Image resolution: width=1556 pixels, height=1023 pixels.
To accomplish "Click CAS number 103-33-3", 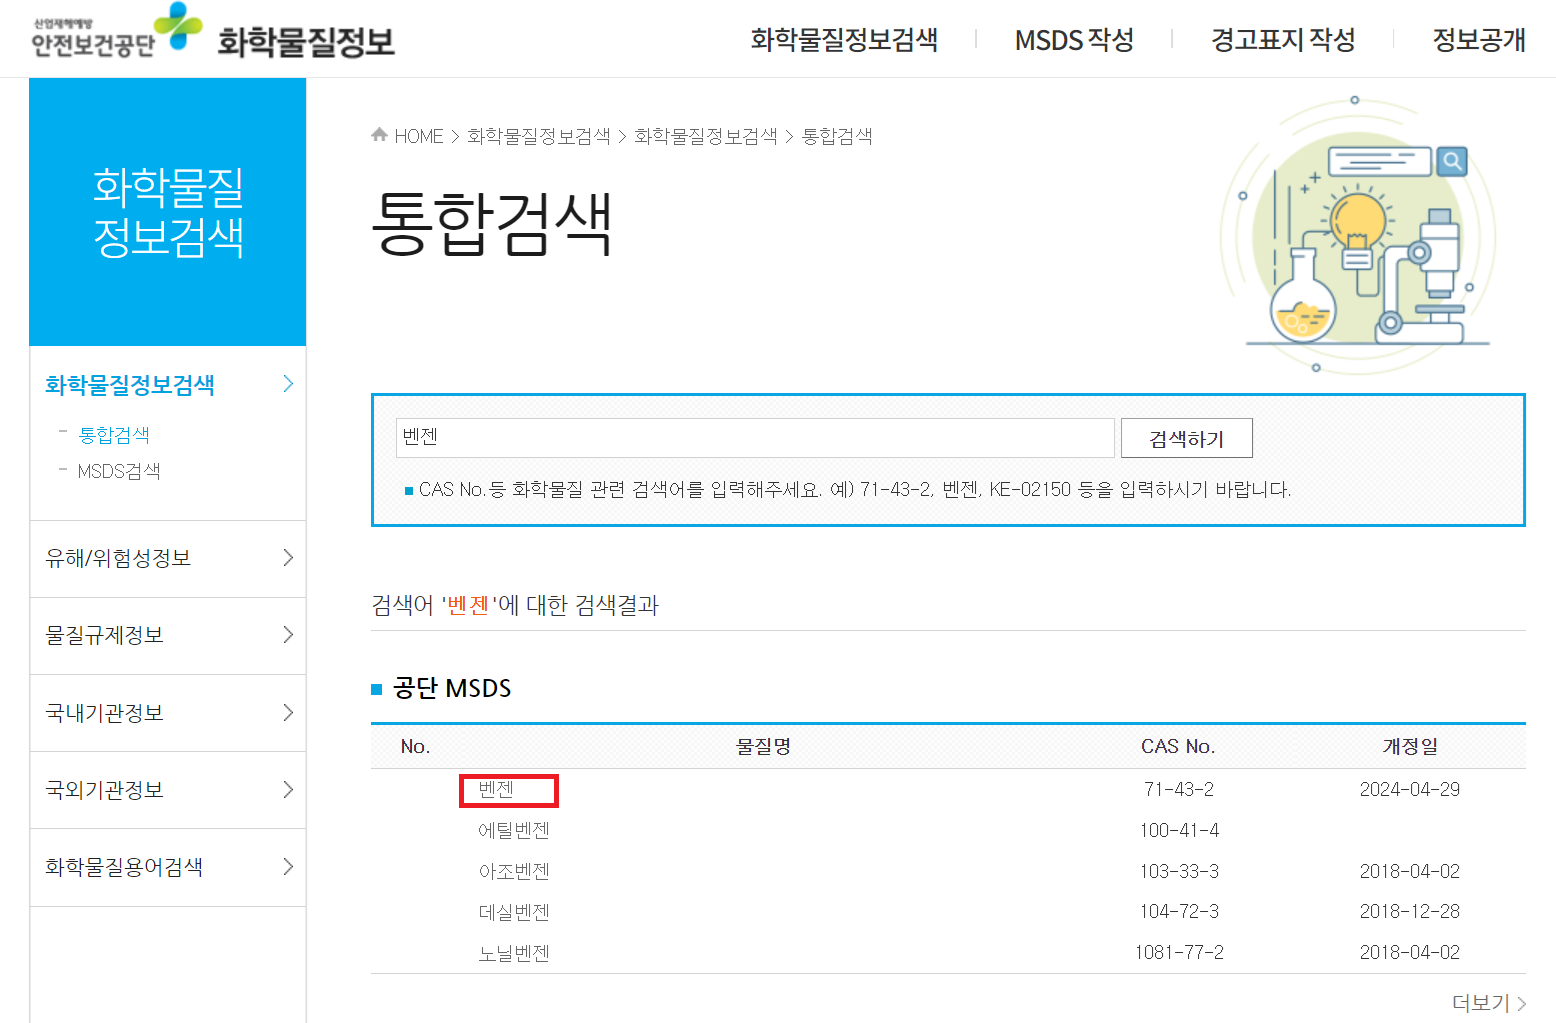I will [x=1179, y=871].
